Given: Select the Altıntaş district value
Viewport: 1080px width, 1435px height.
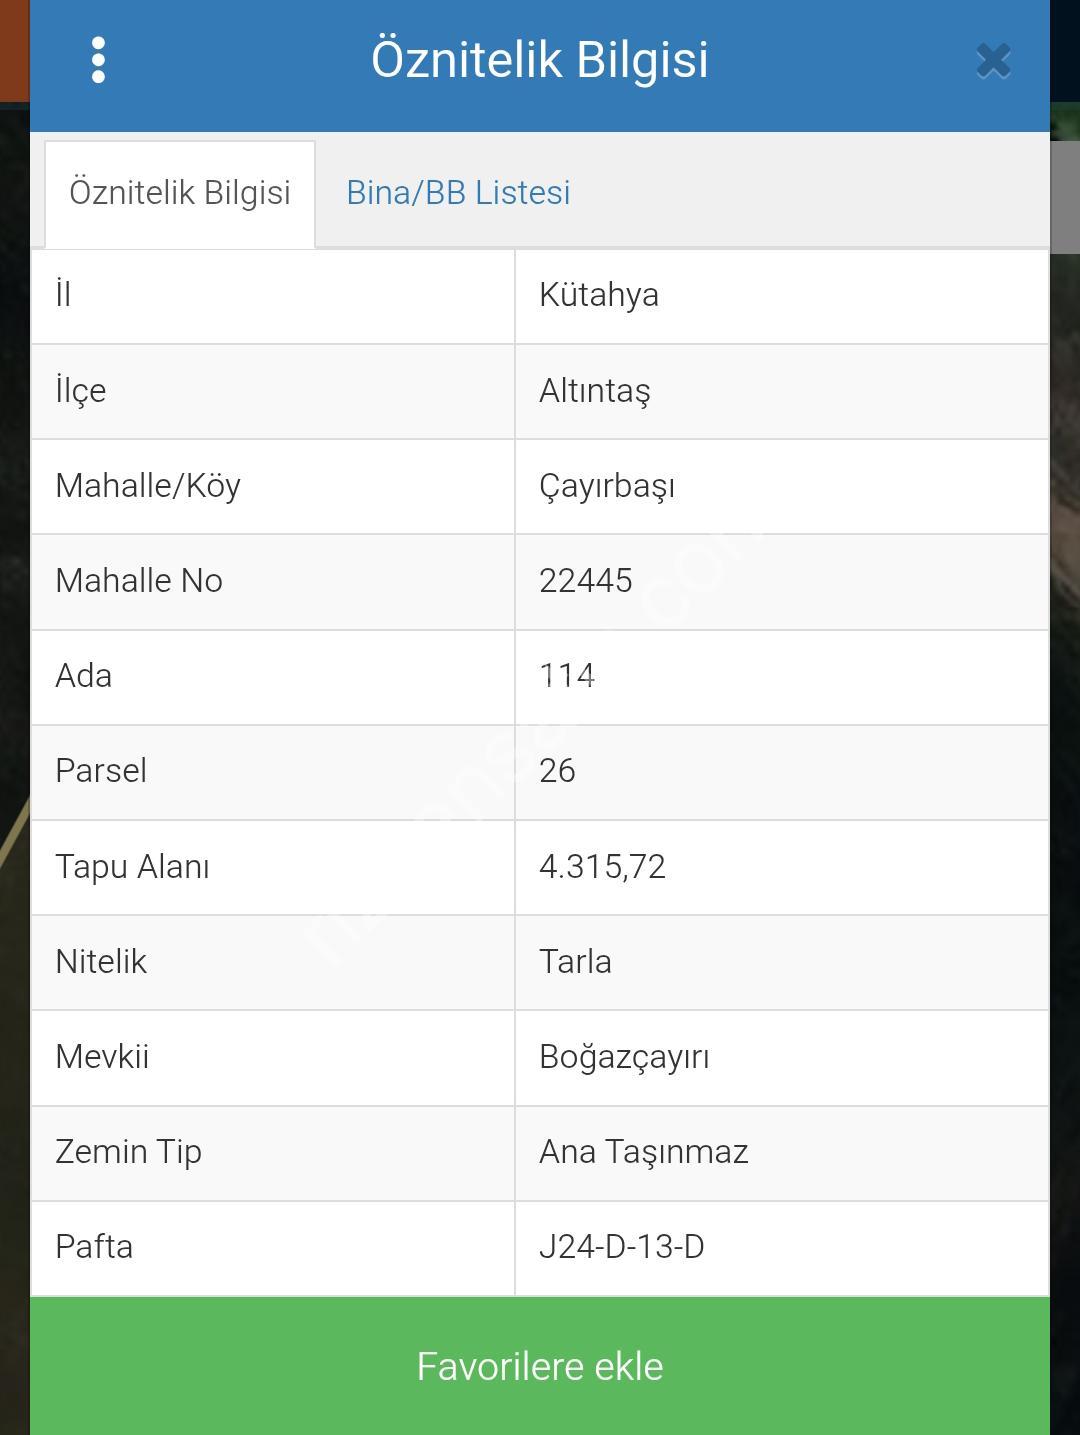Looking at the screenshot, I should click(595, 391).
